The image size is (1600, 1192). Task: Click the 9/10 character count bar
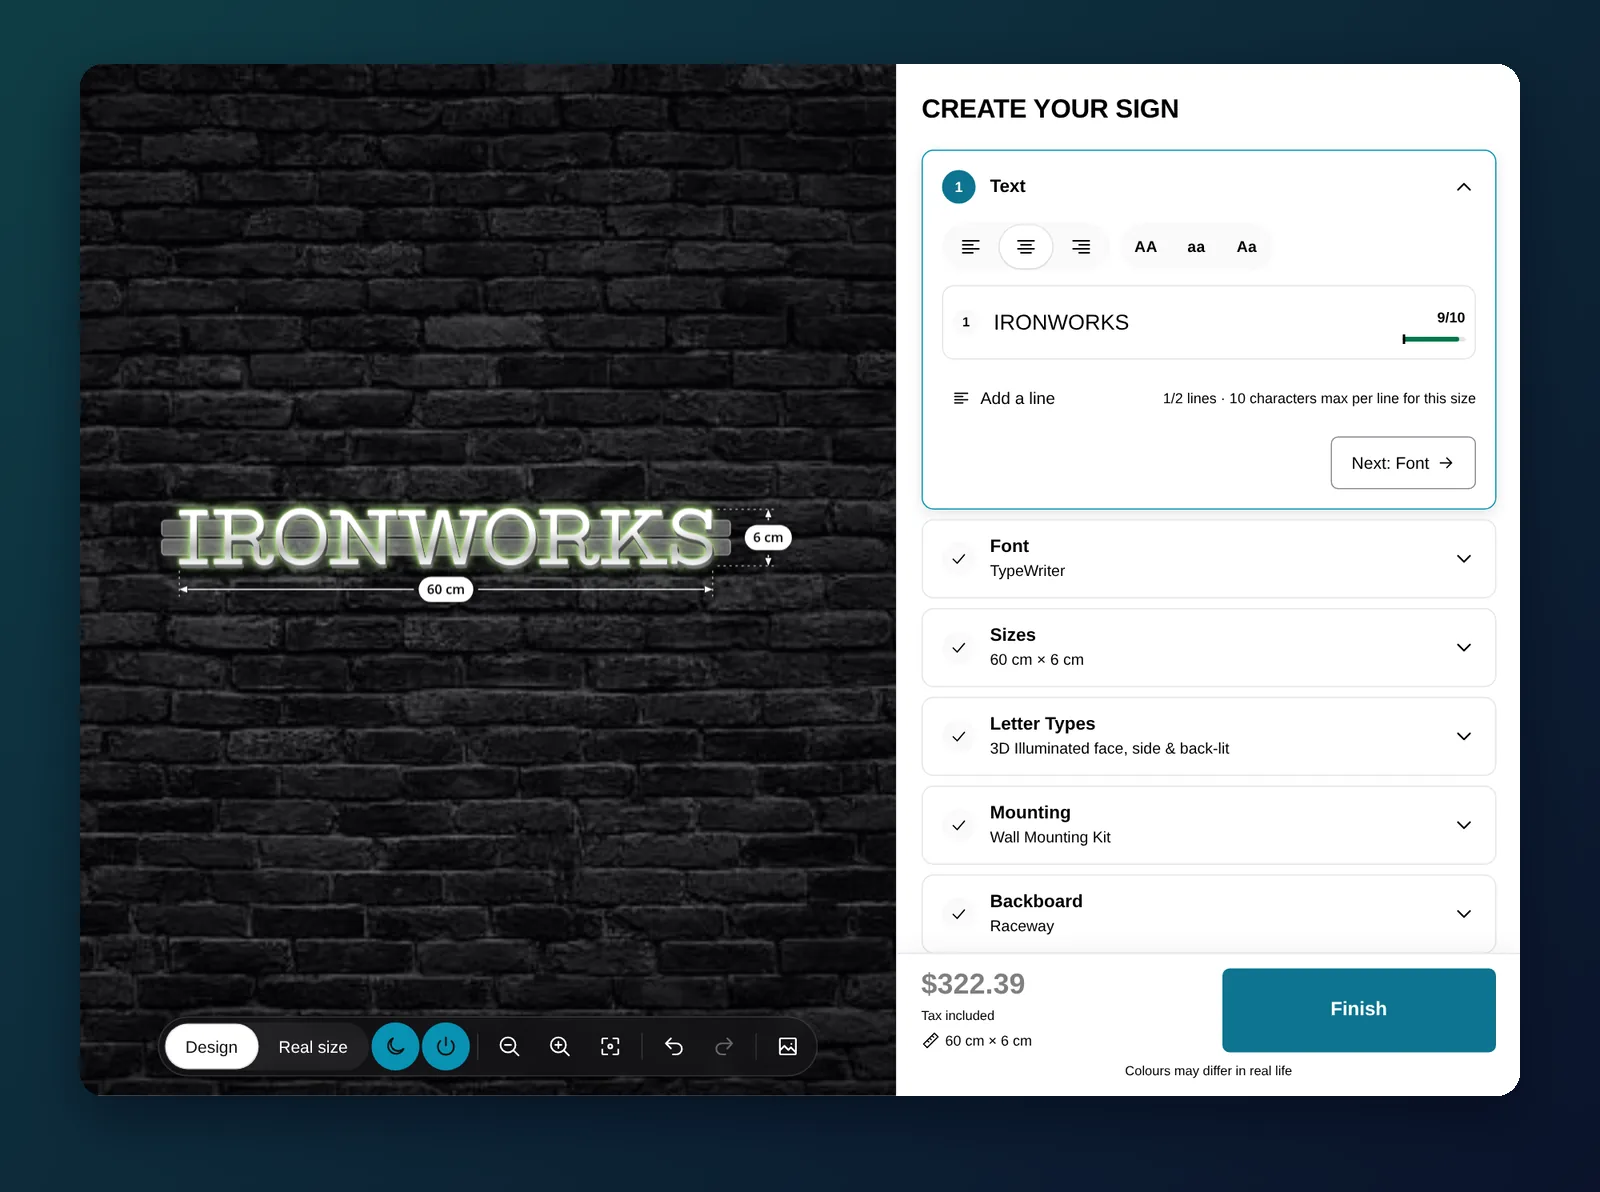tap(1434, 339)
